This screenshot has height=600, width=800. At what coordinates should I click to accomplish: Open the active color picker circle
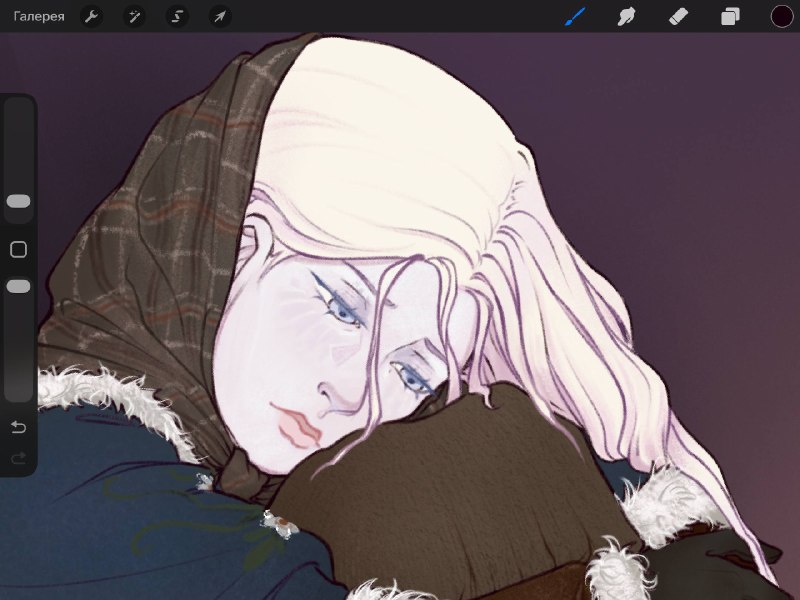[x=782, y=16]
